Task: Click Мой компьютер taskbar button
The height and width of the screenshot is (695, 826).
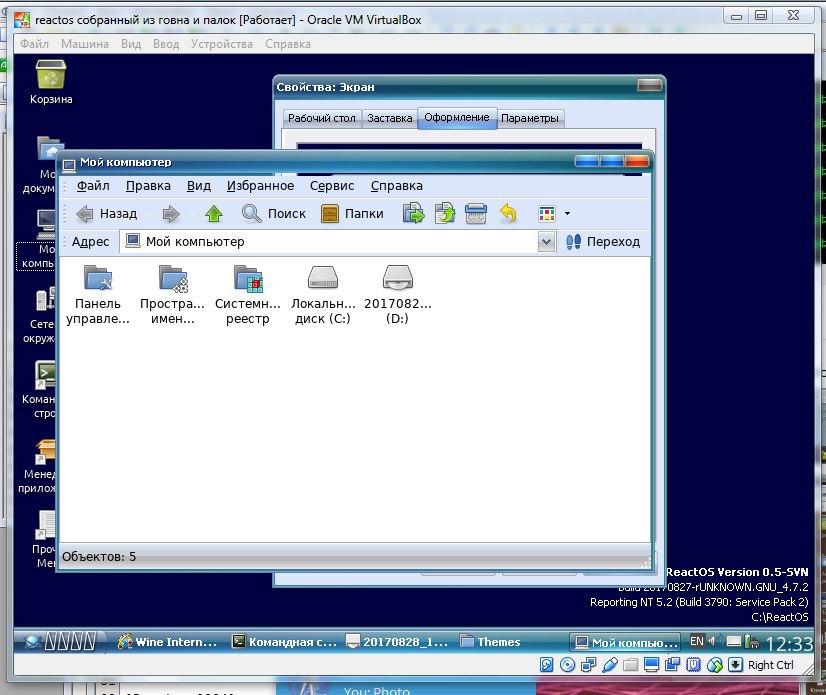Action: coord(625,642)
